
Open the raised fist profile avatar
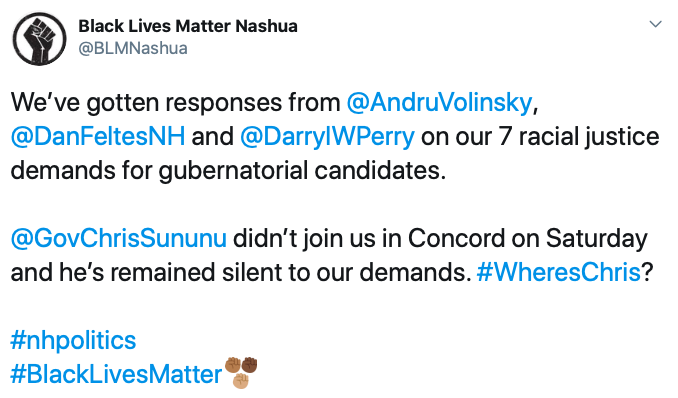coord(39,39)
